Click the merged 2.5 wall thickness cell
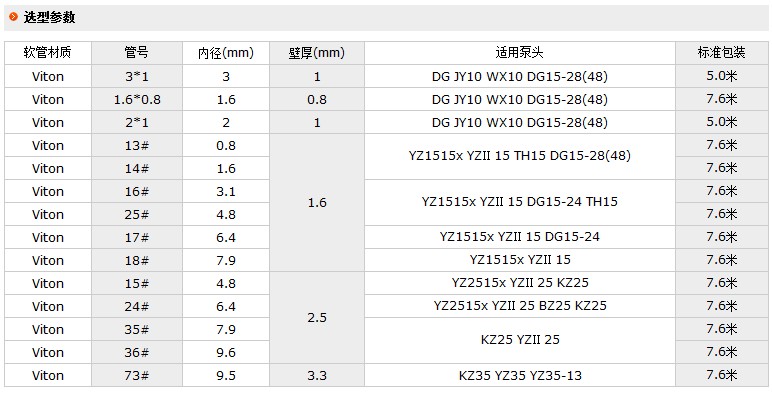Image resolution: width=772 pixels, height=393 pixels. pyautogui.click(x=317, y=318)
